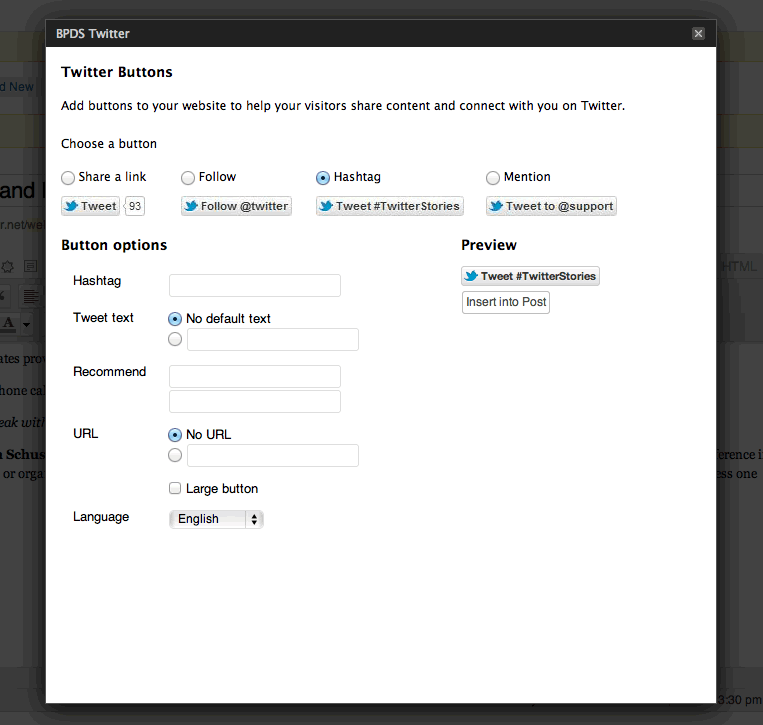Image resolution: width=763 pixels, height=725 pixels.
Task: Click the first Recommend input field
Action: tap(255, 376)
